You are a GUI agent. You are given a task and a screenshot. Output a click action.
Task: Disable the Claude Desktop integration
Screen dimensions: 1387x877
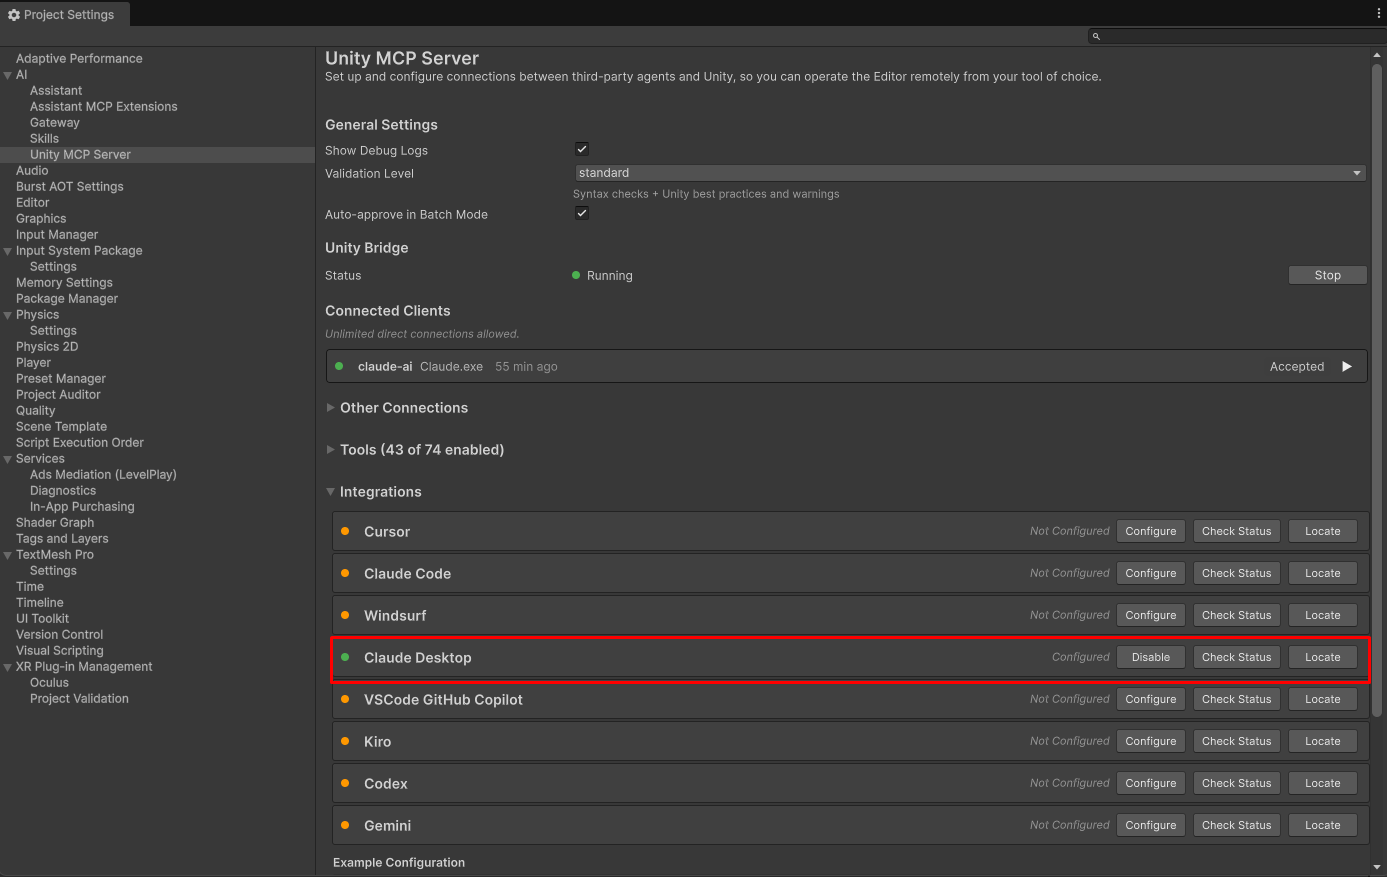click(1151, 657)
